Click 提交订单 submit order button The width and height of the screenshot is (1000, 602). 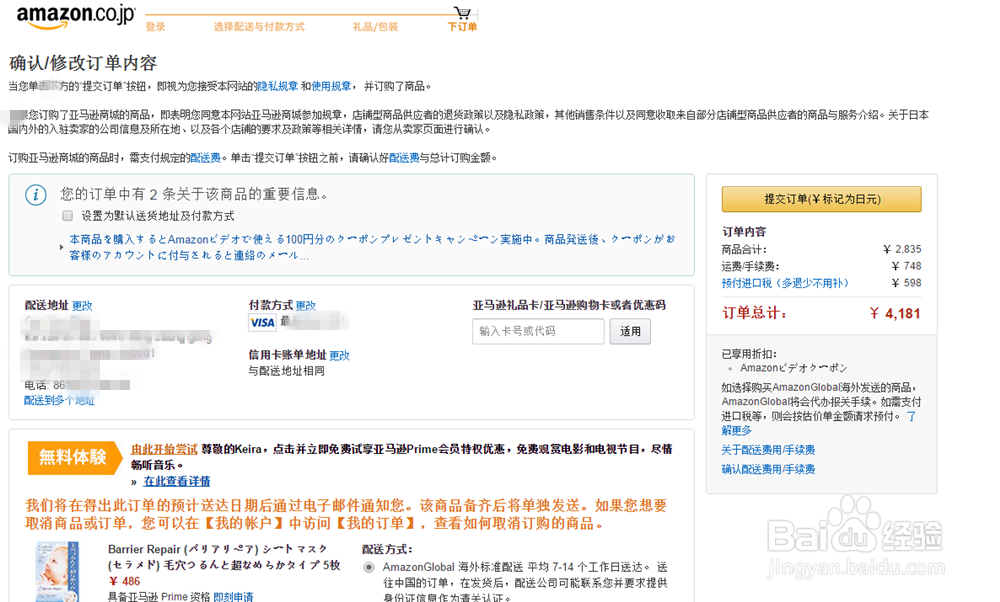tap(821, 199)
